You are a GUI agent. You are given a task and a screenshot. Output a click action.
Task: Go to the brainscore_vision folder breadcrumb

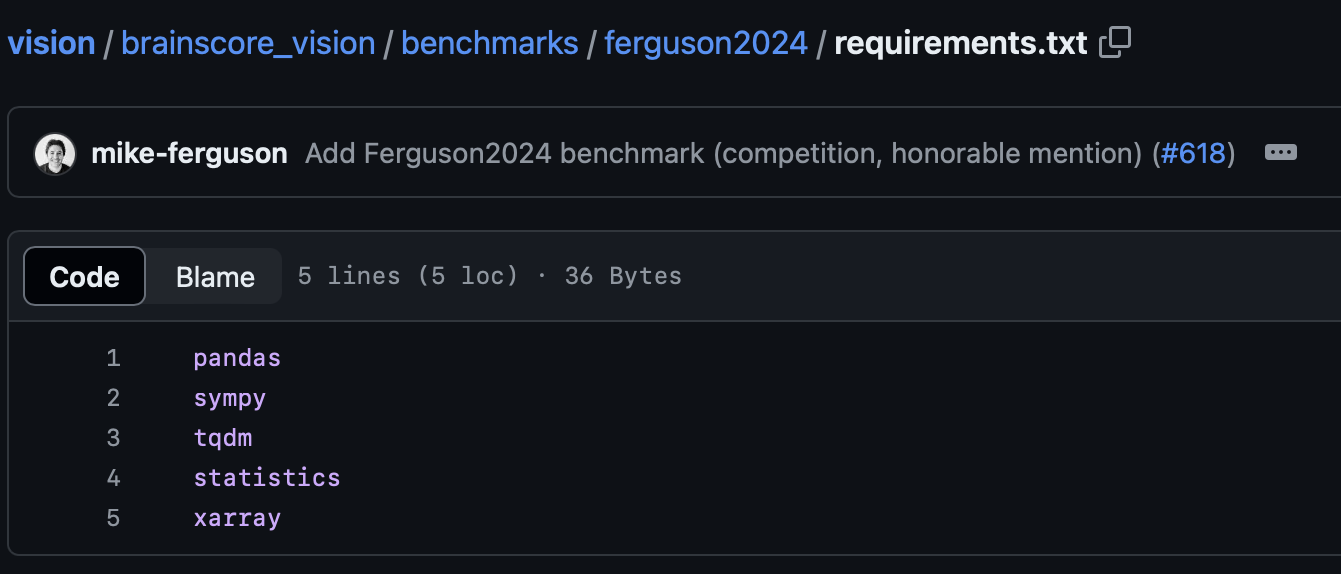[x=248, y=43]
